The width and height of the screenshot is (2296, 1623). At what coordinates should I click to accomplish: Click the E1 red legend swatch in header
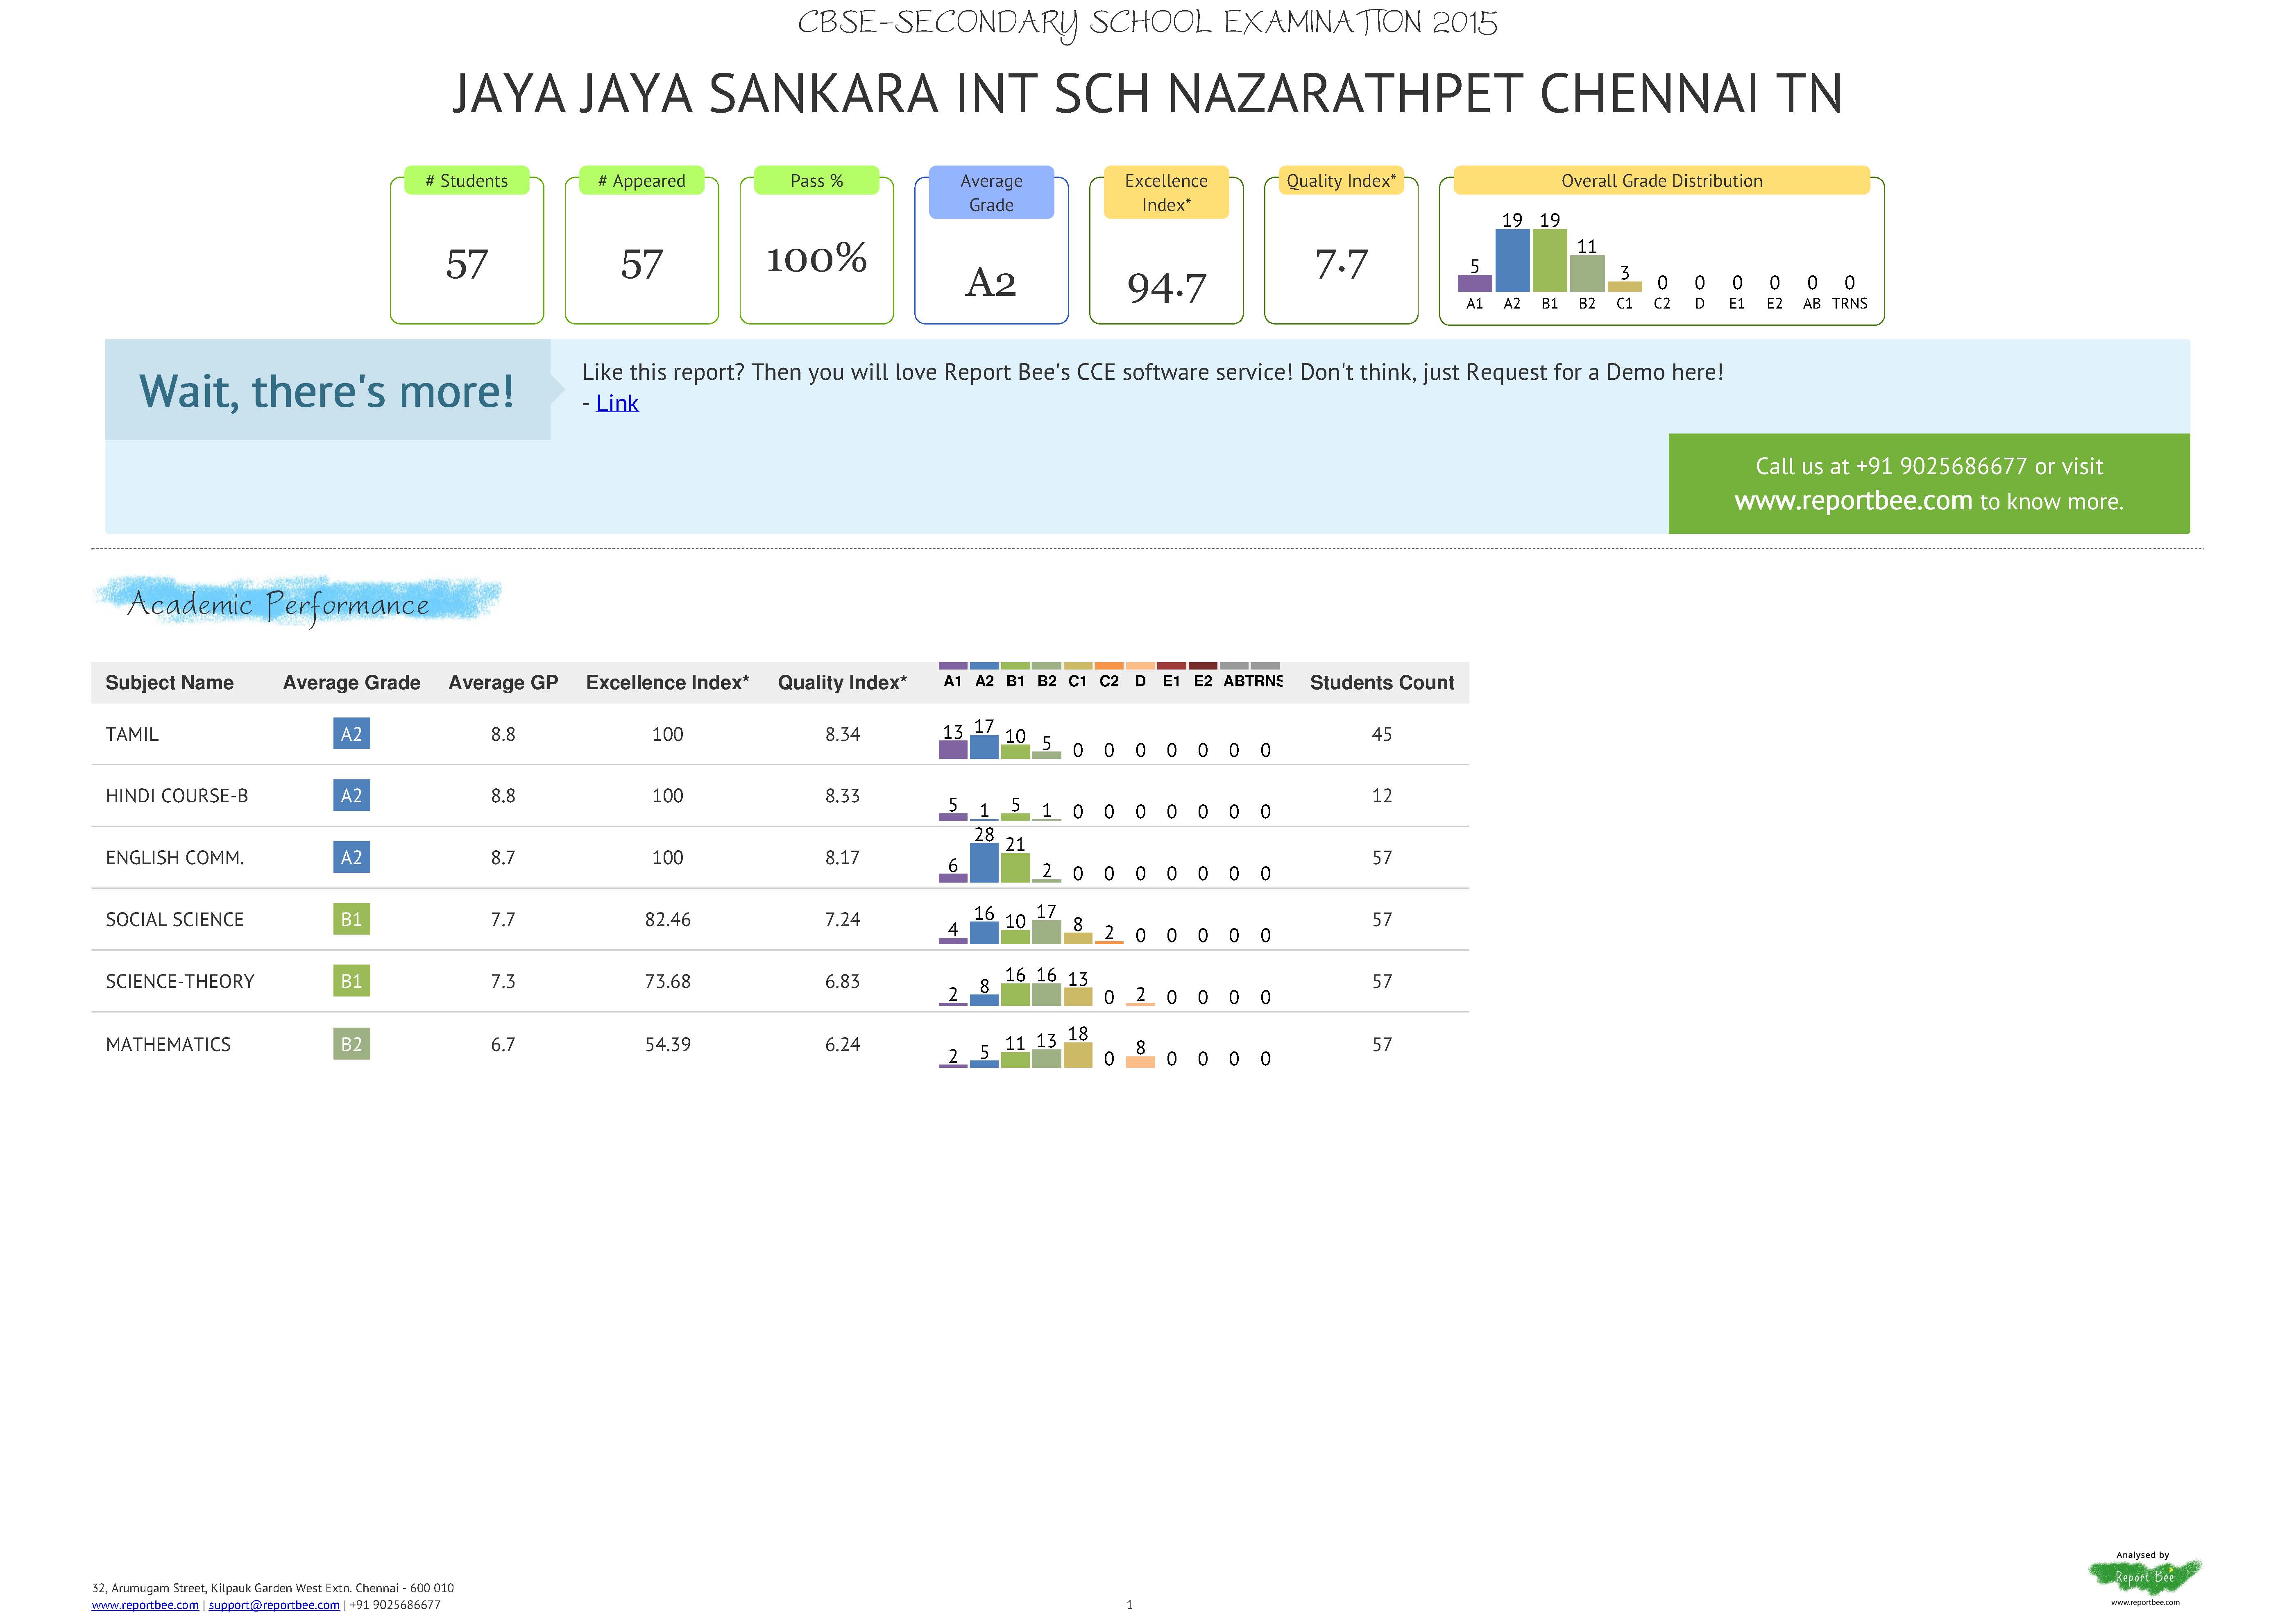coord(1172,665)
